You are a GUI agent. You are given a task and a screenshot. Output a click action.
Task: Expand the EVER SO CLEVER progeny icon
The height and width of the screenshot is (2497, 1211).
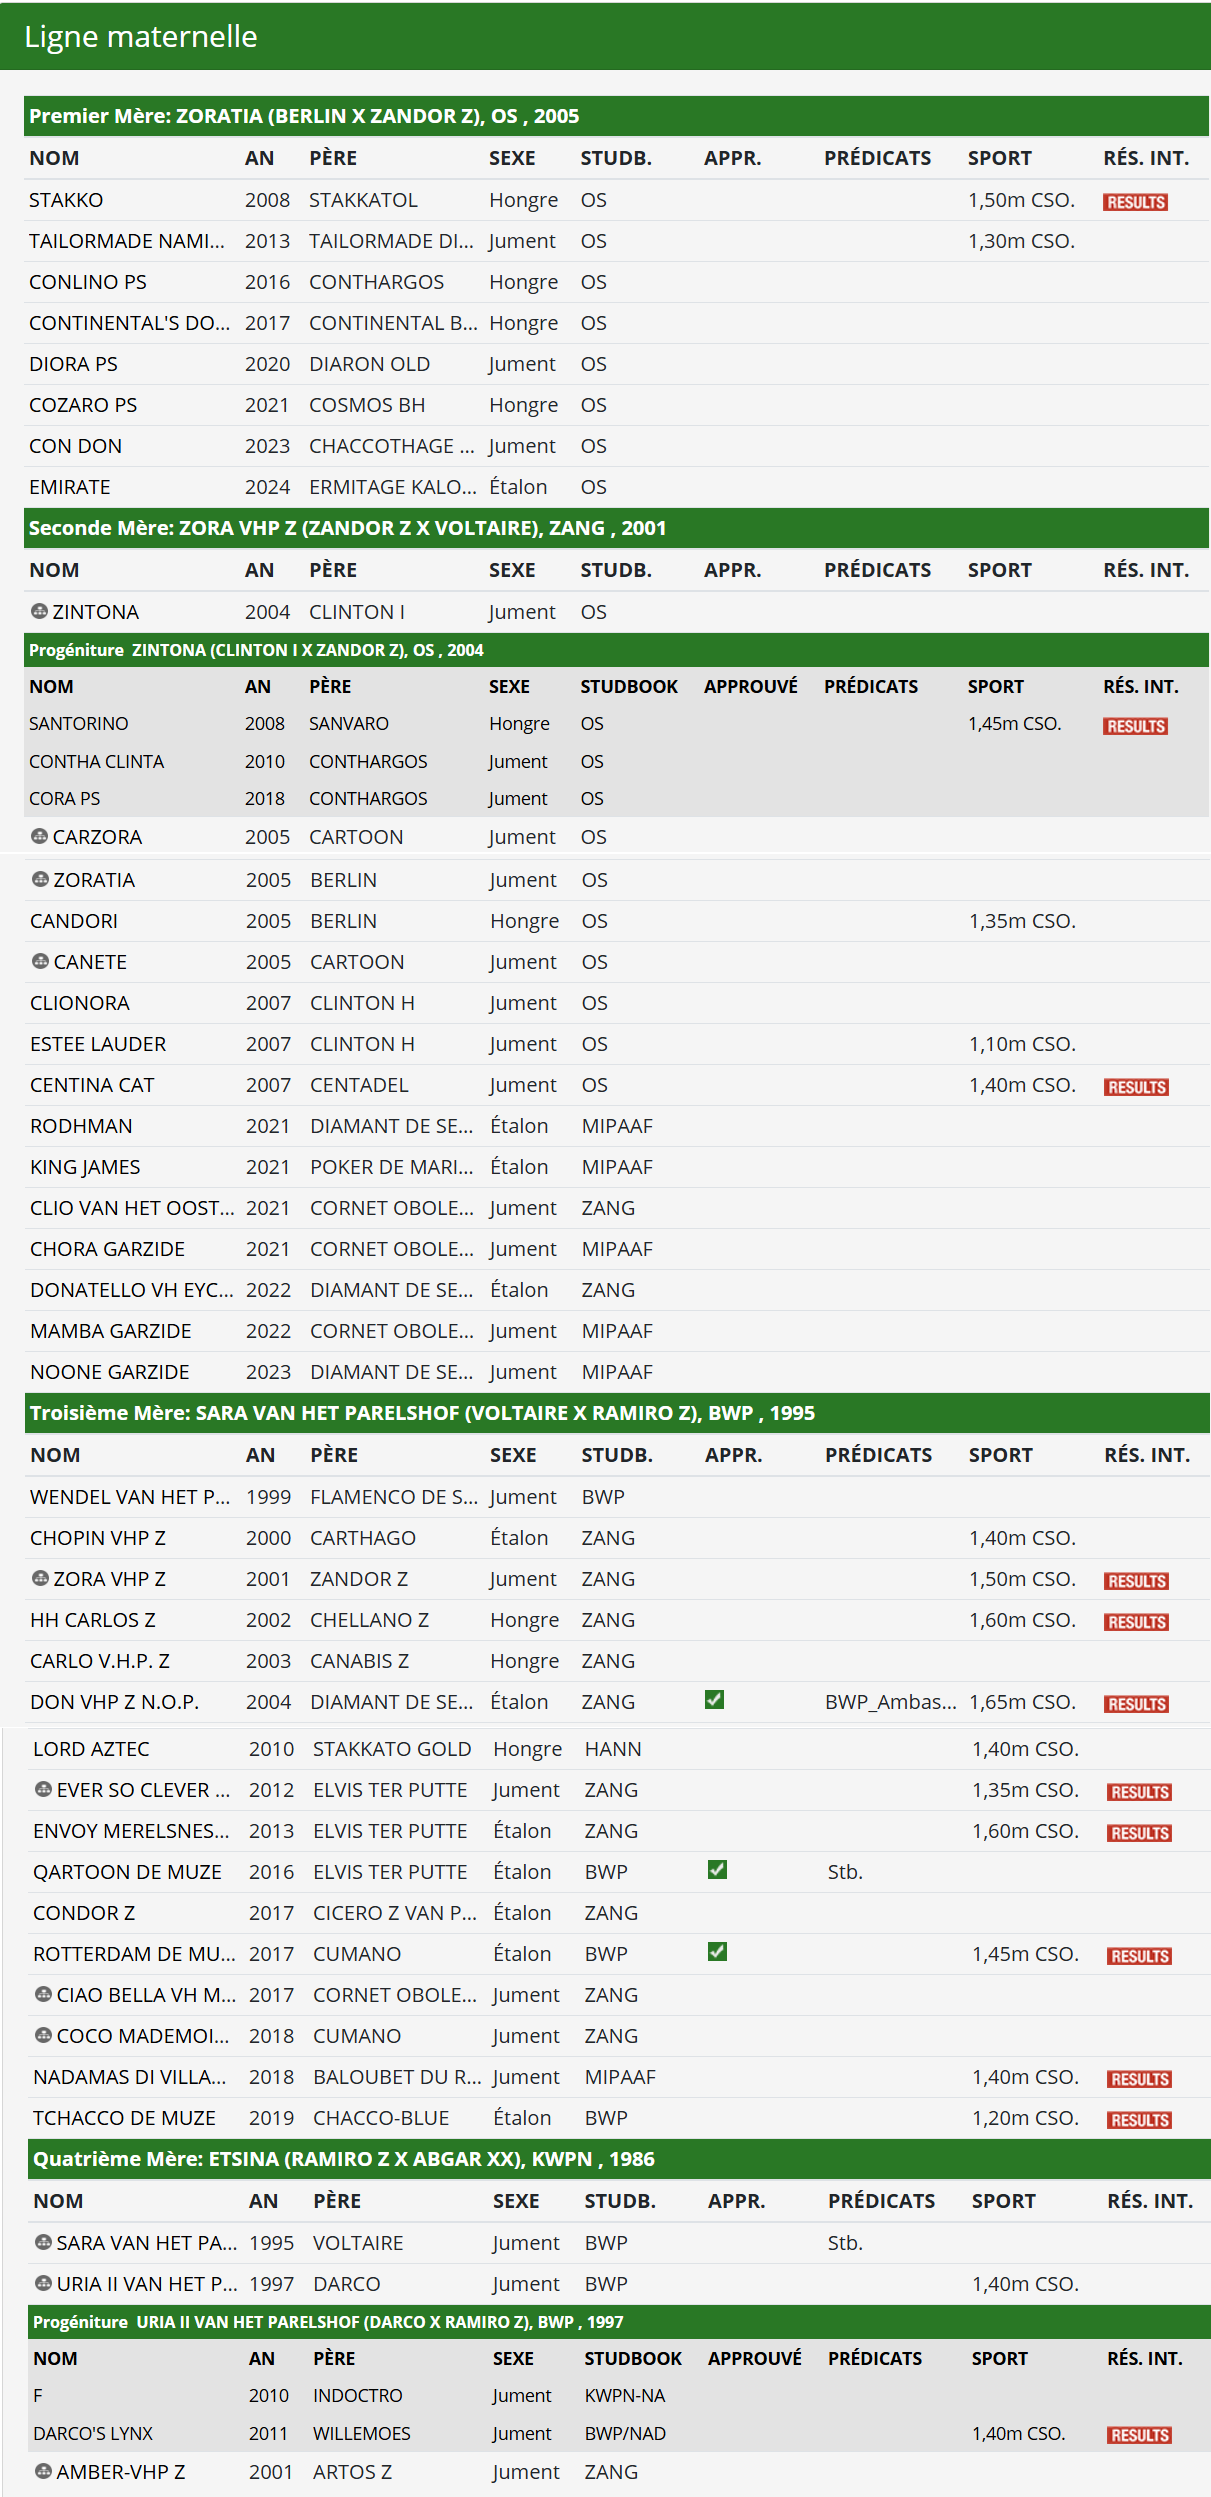pos(43,1789)
